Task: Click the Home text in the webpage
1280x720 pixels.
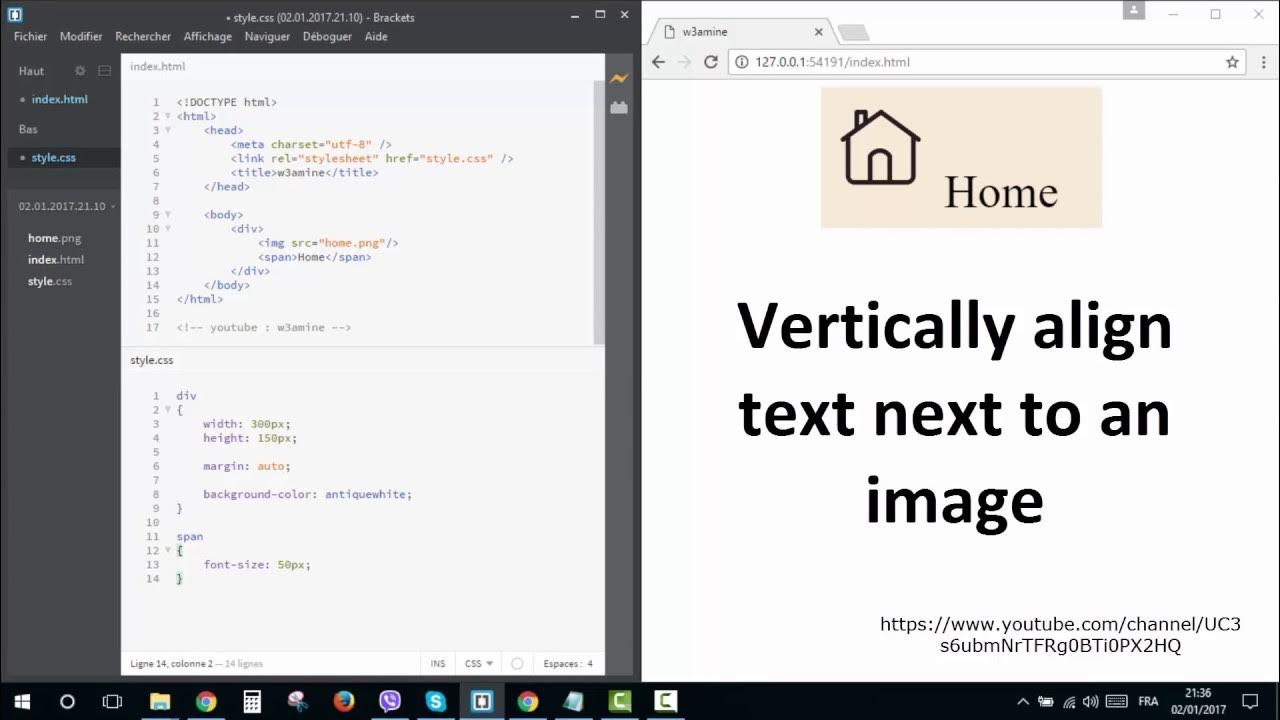Action: 1001,192
